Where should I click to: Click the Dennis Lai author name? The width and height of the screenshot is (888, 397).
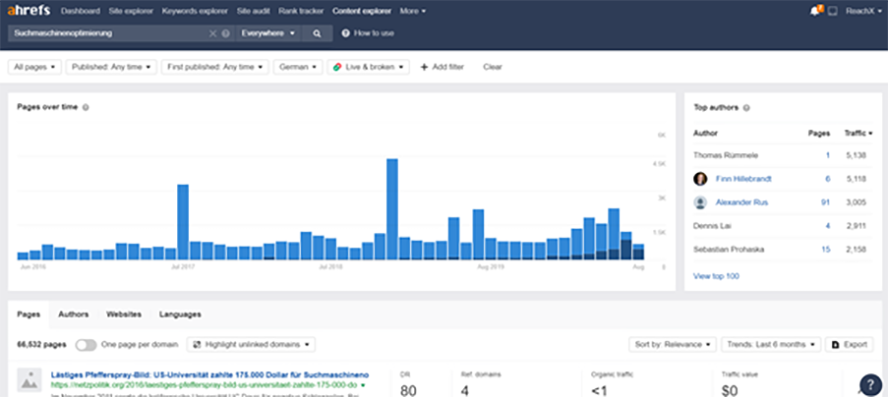[711, 225]
